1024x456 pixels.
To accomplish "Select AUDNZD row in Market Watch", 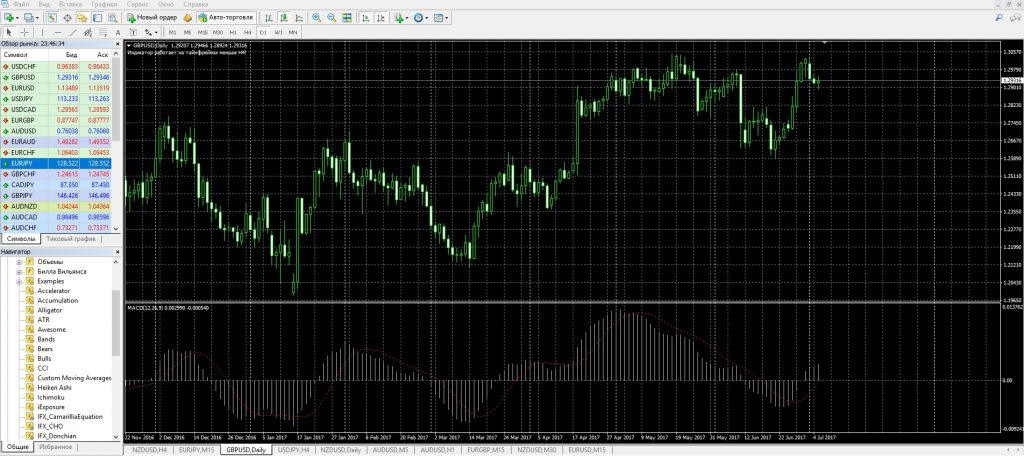I will tap(56, 206).
